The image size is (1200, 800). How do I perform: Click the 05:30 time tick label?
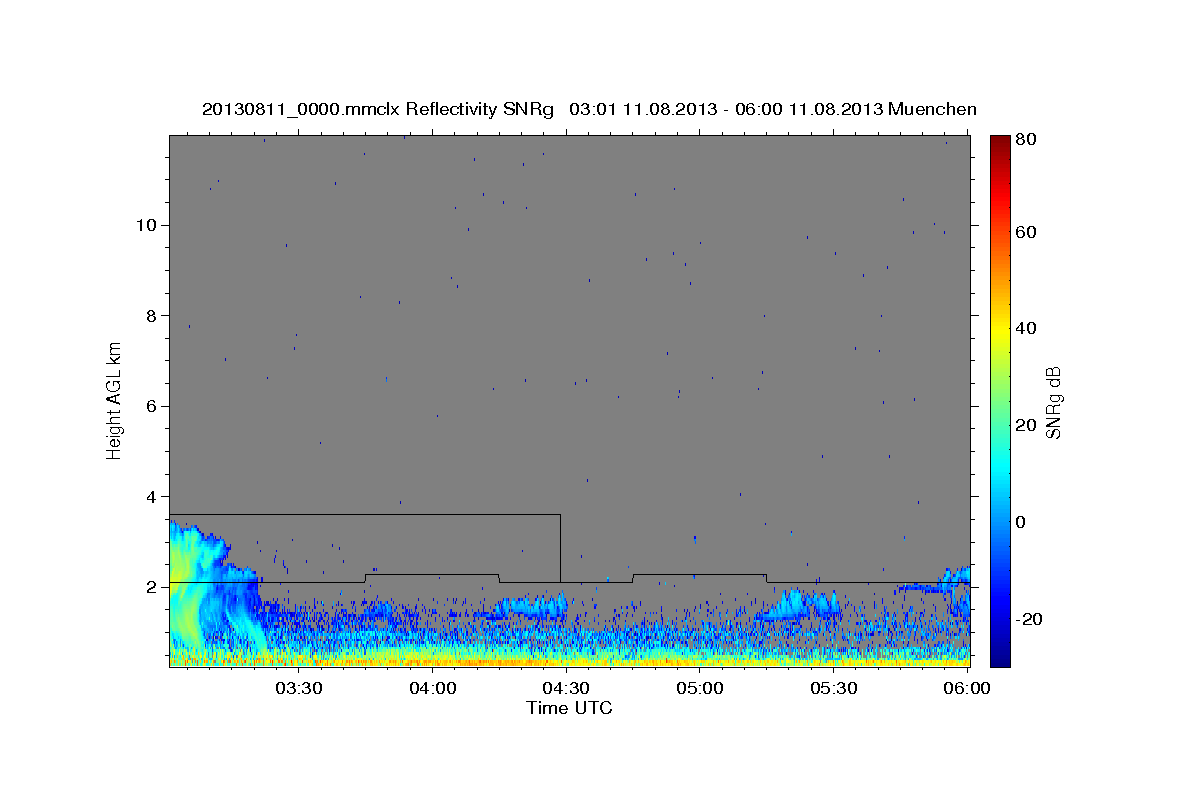(x=833, y=689)
